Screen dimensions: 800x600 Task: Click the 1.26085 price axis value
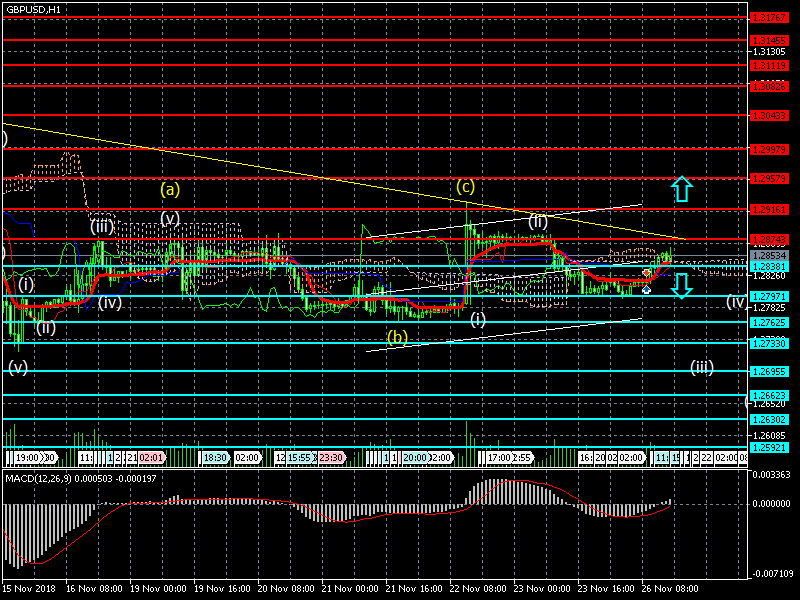(769, 435)
